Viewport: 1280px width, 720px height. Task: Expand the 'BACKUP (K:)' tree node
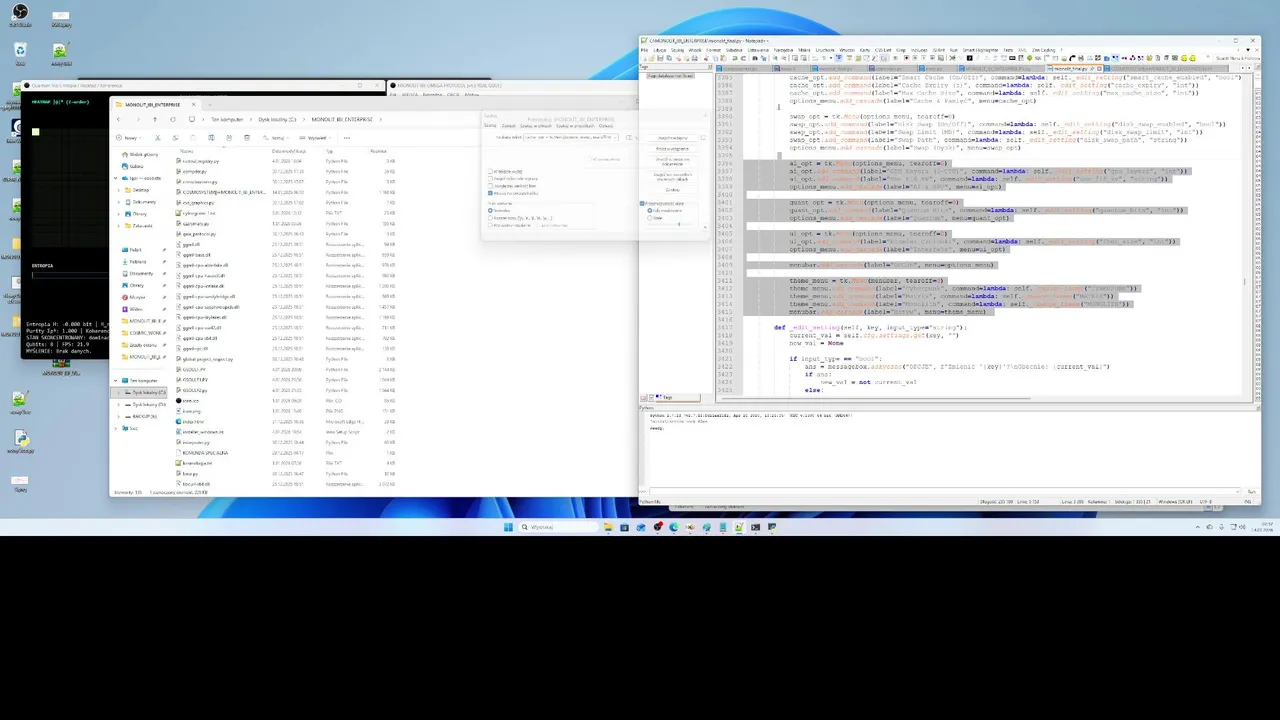coord(118,416)
